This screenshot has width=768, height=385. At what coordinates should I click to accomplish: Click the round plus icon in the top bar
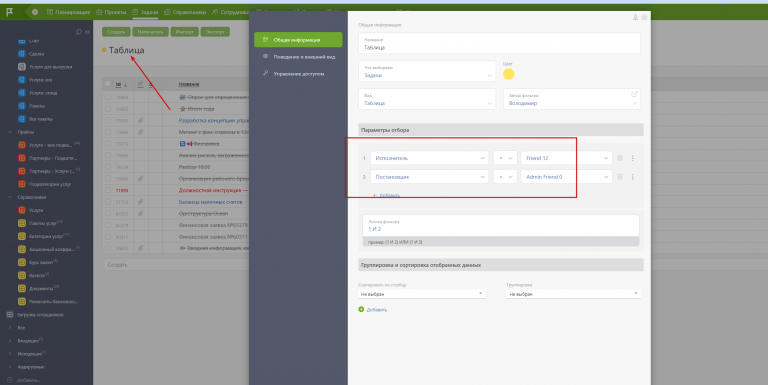click(x=35, y=12)
